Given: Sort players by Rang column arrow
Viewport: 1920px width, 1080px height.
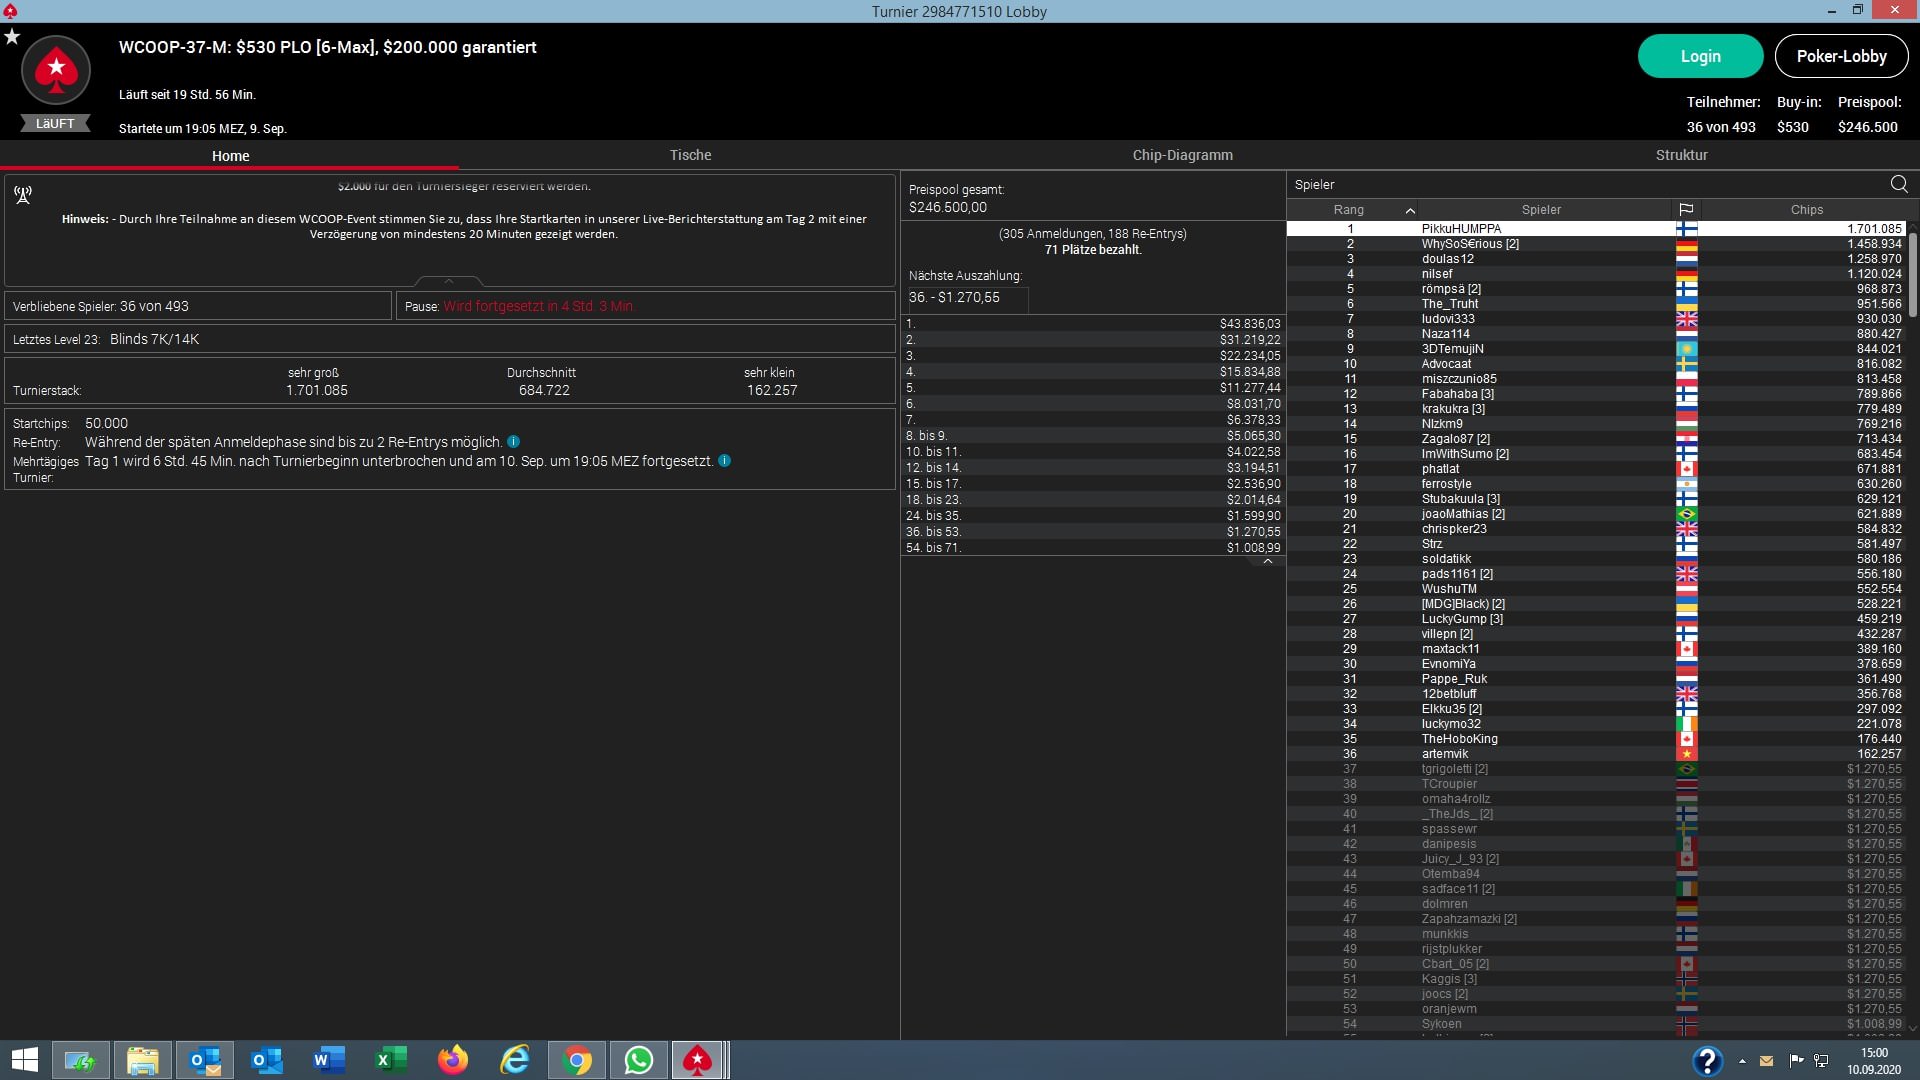Looking at the screenshot, I should [x=1410, y=210].
